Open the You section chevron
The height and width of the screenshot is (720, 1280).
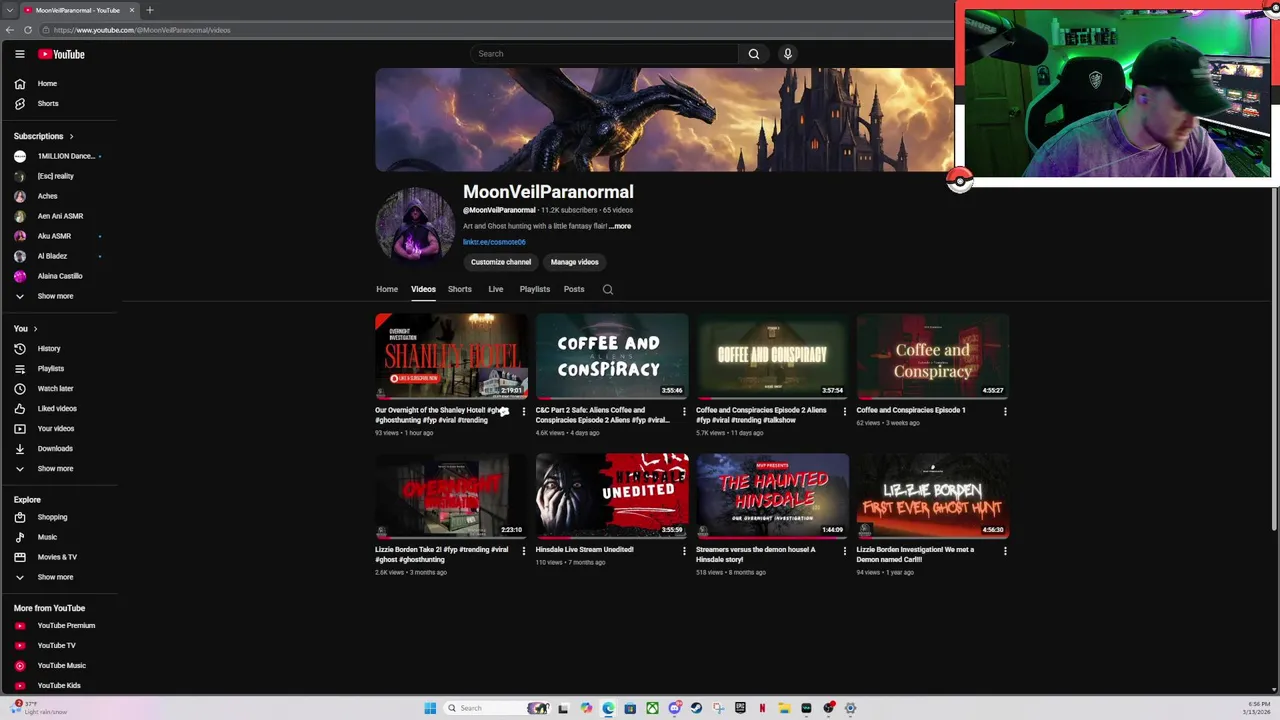(x=35, y=329)
